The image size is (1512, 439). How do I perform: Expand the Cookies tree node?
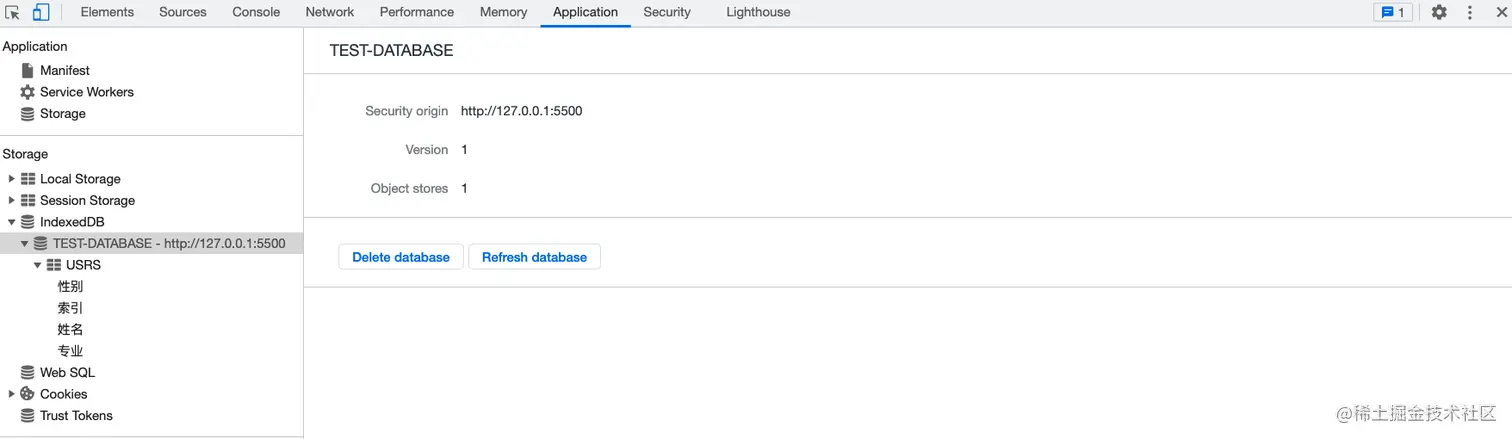tap(11, 394)
